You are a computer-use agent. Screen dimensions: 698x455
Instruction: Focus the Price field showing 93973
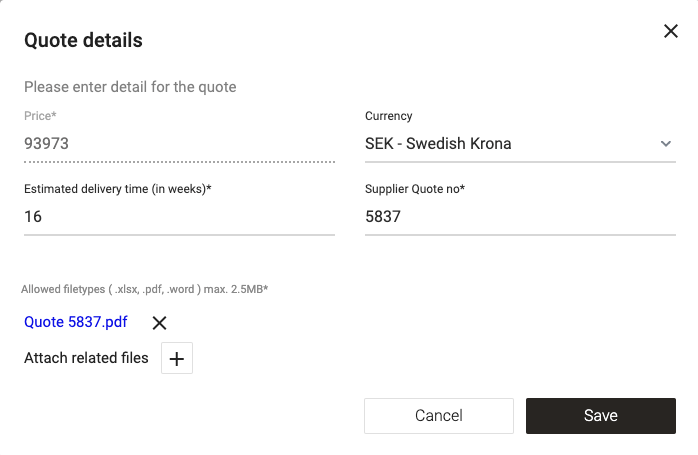click(x=179, y=144)
